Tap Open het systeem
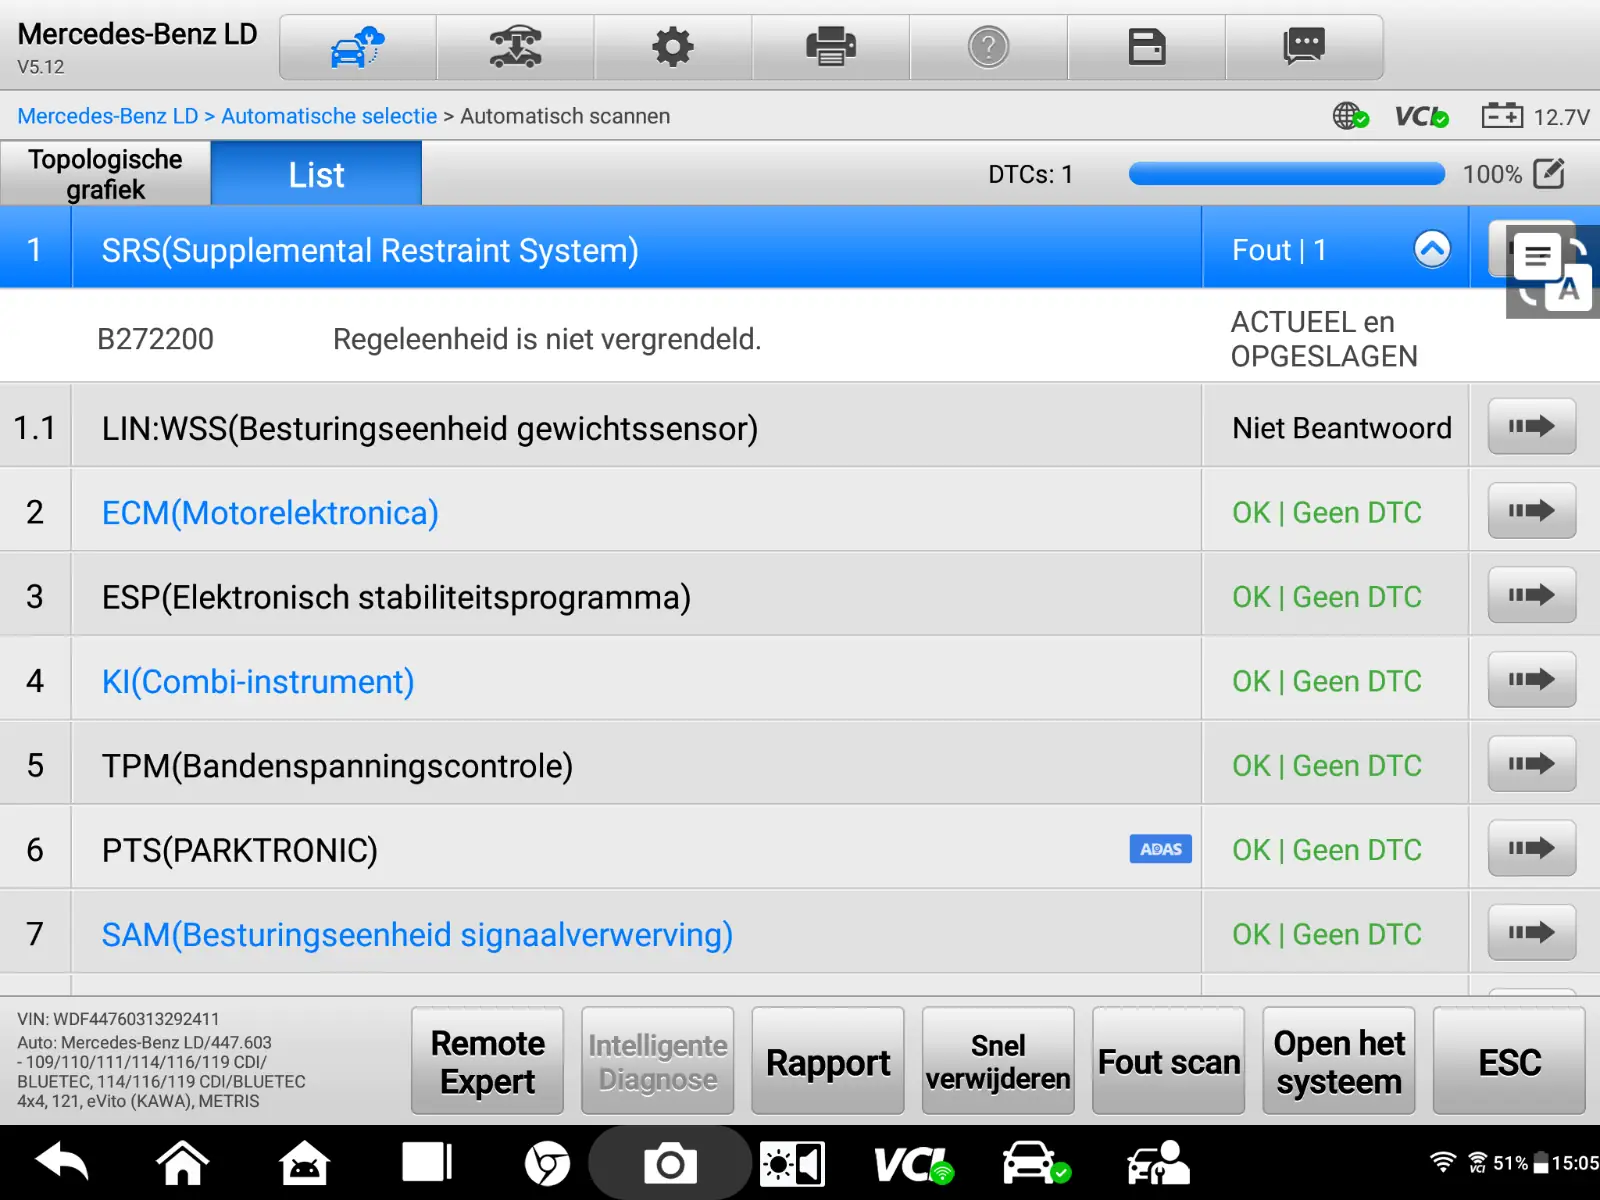This screenshot has height=1200, width=1600. point(1339,1061)
